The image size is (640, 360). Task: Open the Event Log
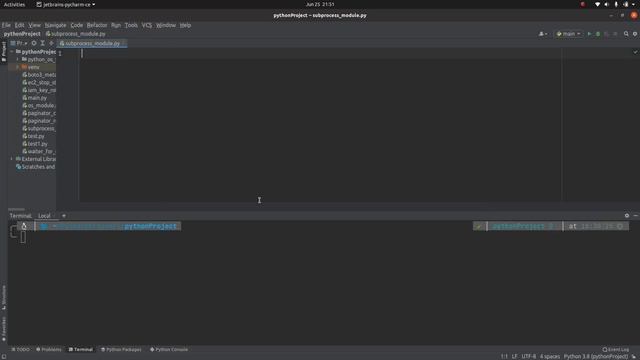pyautogui.click(x=616, y=350)
